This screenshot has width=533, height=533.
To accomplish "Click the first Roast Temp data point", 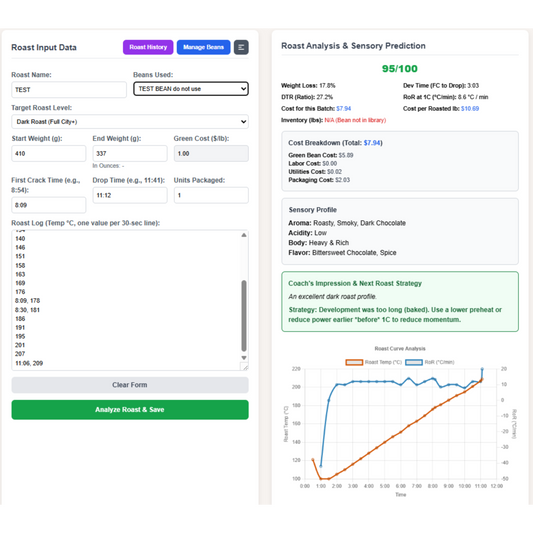I will coord(313,460).
